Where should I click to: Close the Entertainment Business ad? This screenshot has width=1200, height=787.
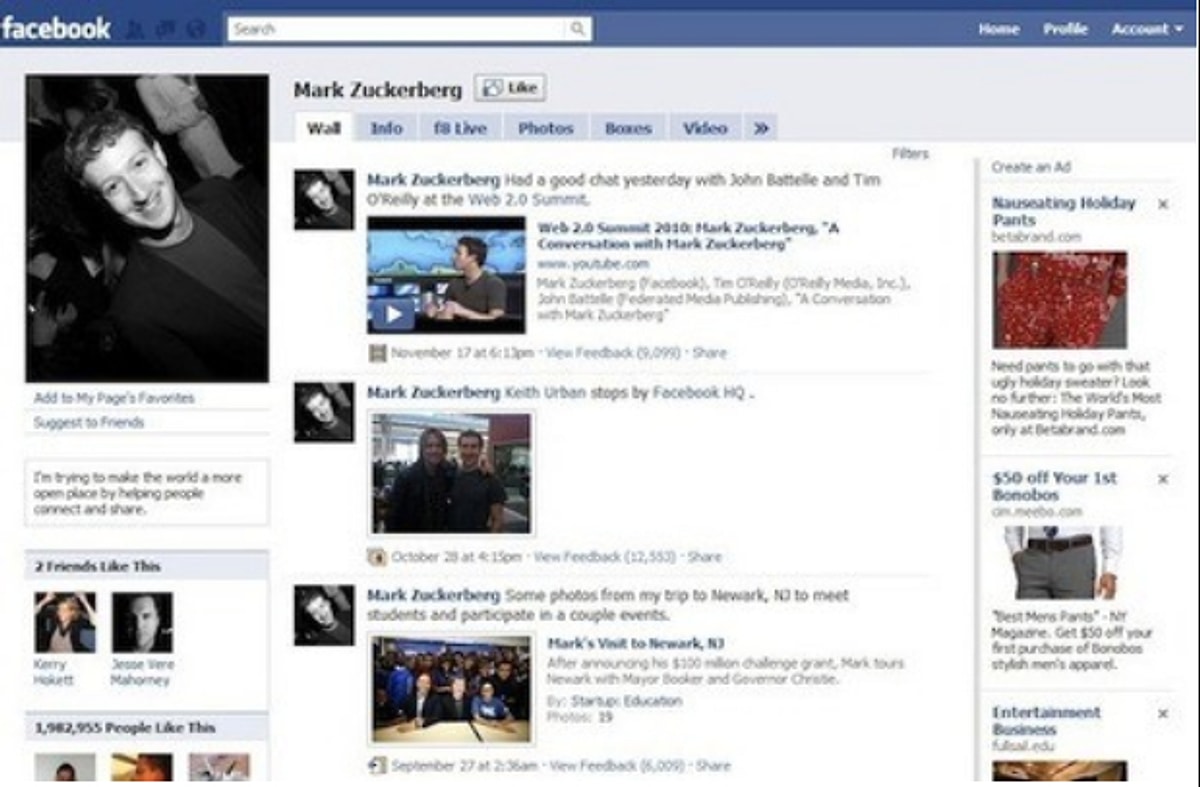(1163, 714)
